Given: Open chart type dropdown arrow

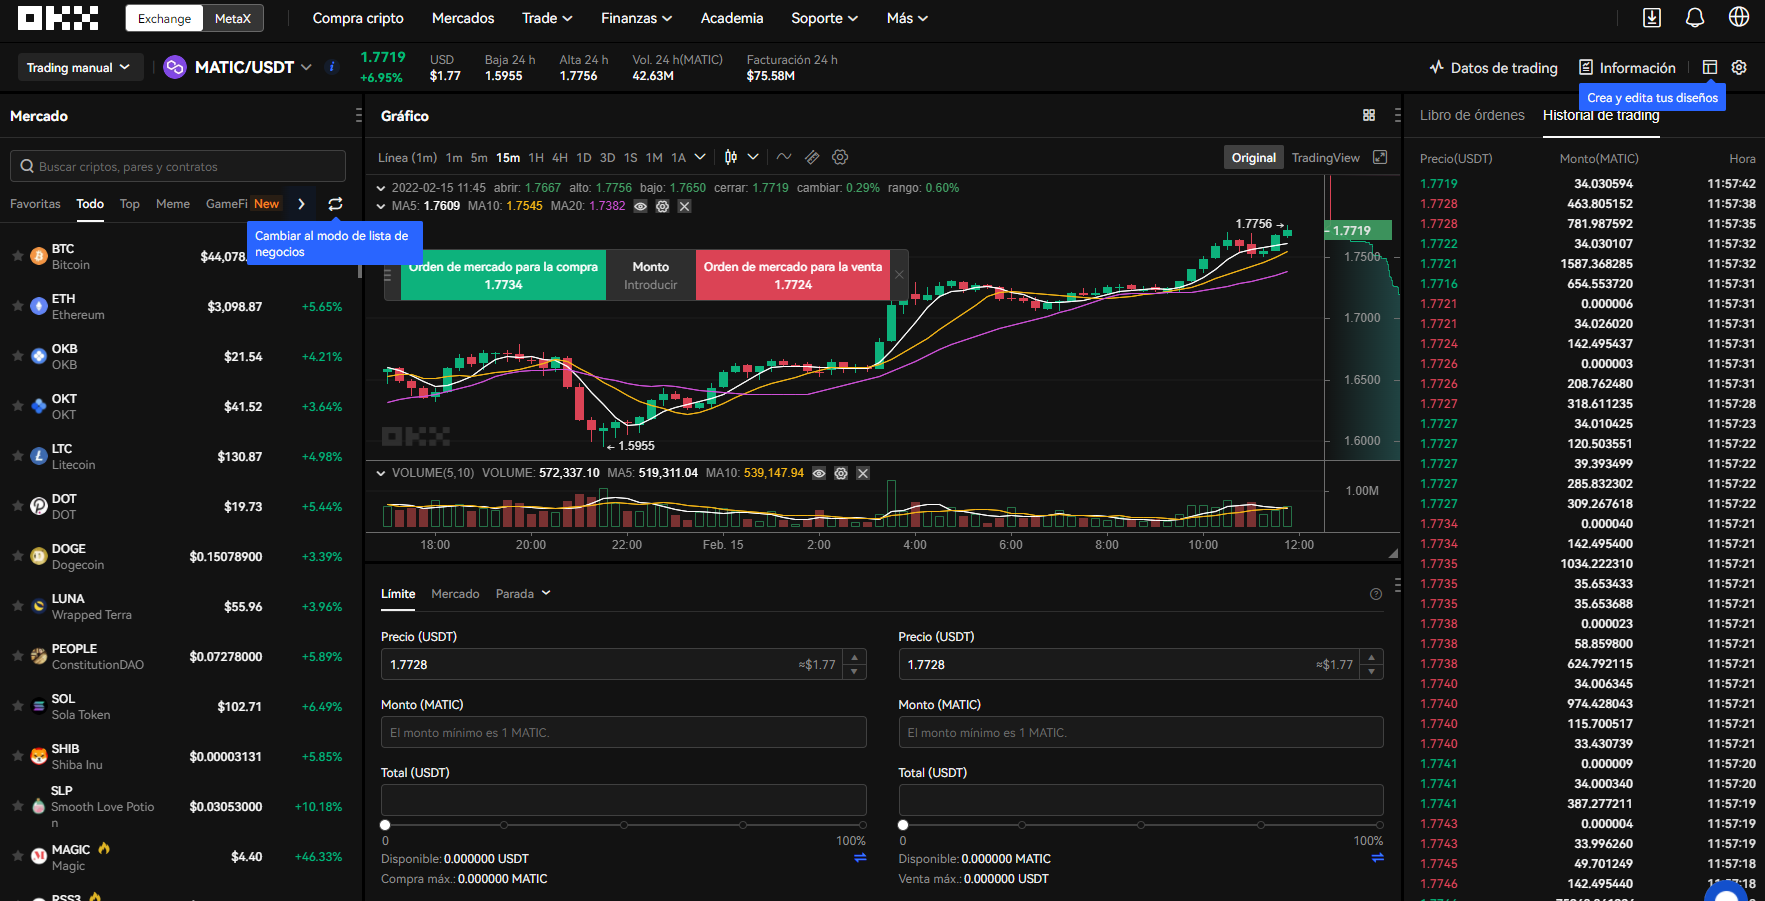Looking at the screenshot, I should (x=753, y=157).
